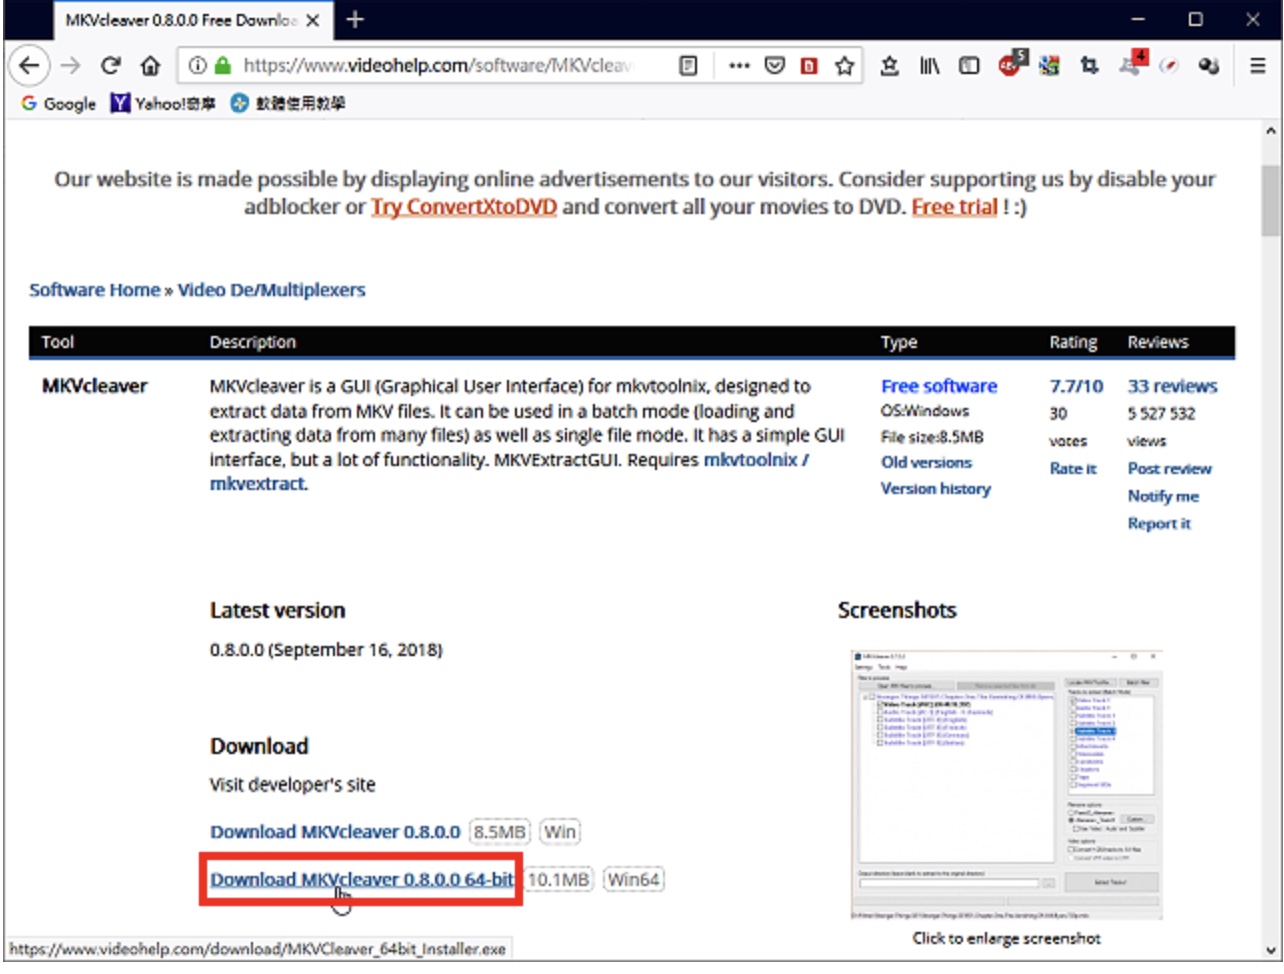Screen dimensions: 1284x974
Task: Click the 10.1MB size tag
Action: 558,880
